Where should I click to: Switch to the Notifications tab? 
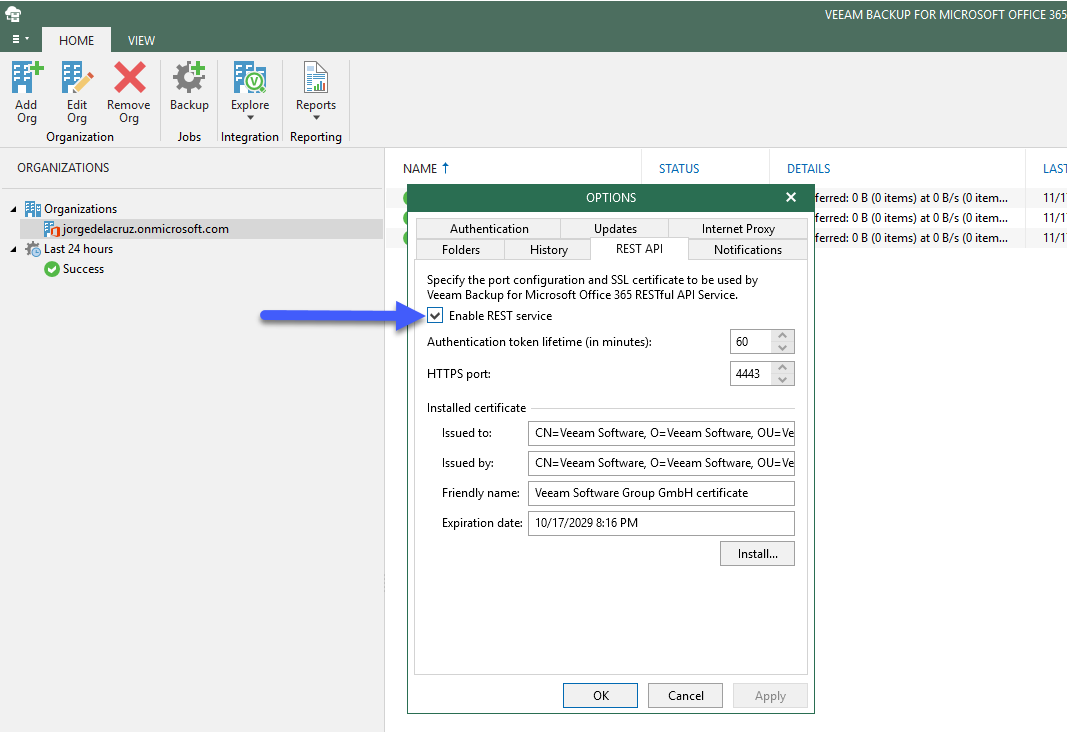(748, 250)
